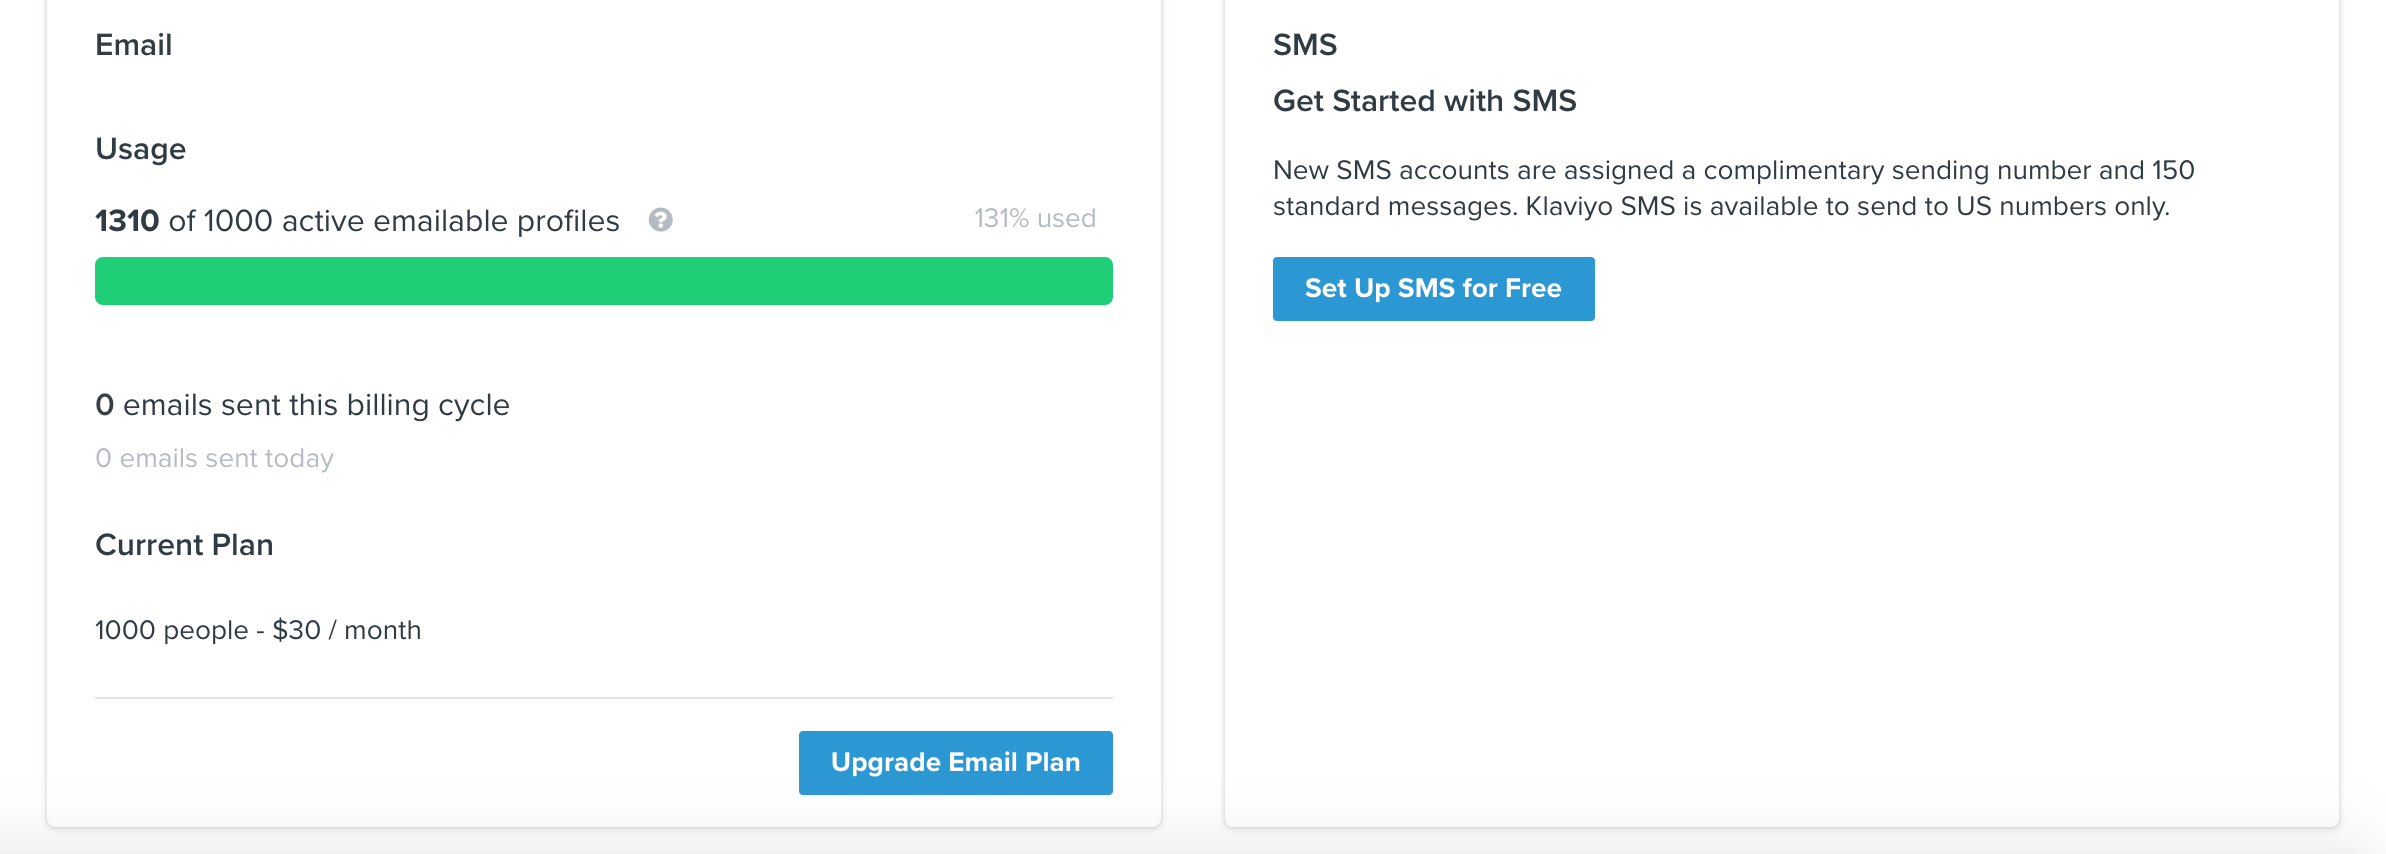Viewport: 2386px width, 854px height.
Task: Click the SMS section heading
Action: pyautogui.click(x=1304, y=45)
